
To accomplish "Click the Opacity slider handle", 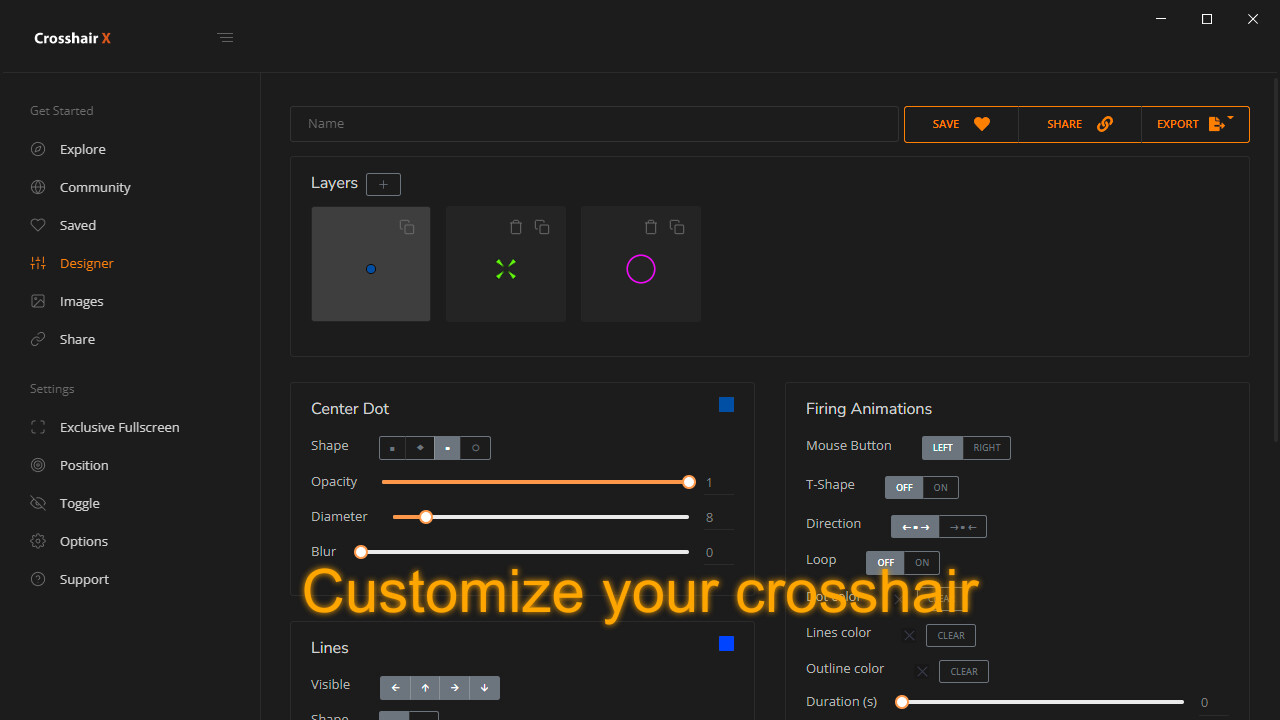I will pos(688,482).
